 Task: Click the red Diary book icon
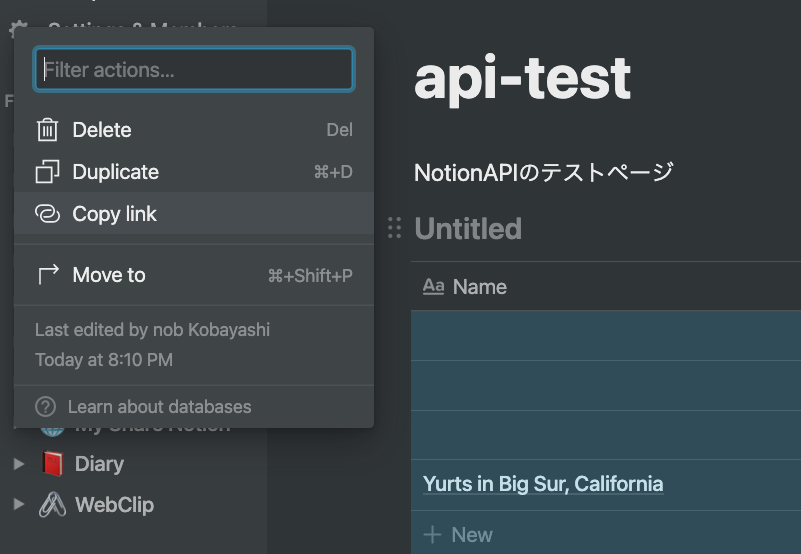pos(53,464)
